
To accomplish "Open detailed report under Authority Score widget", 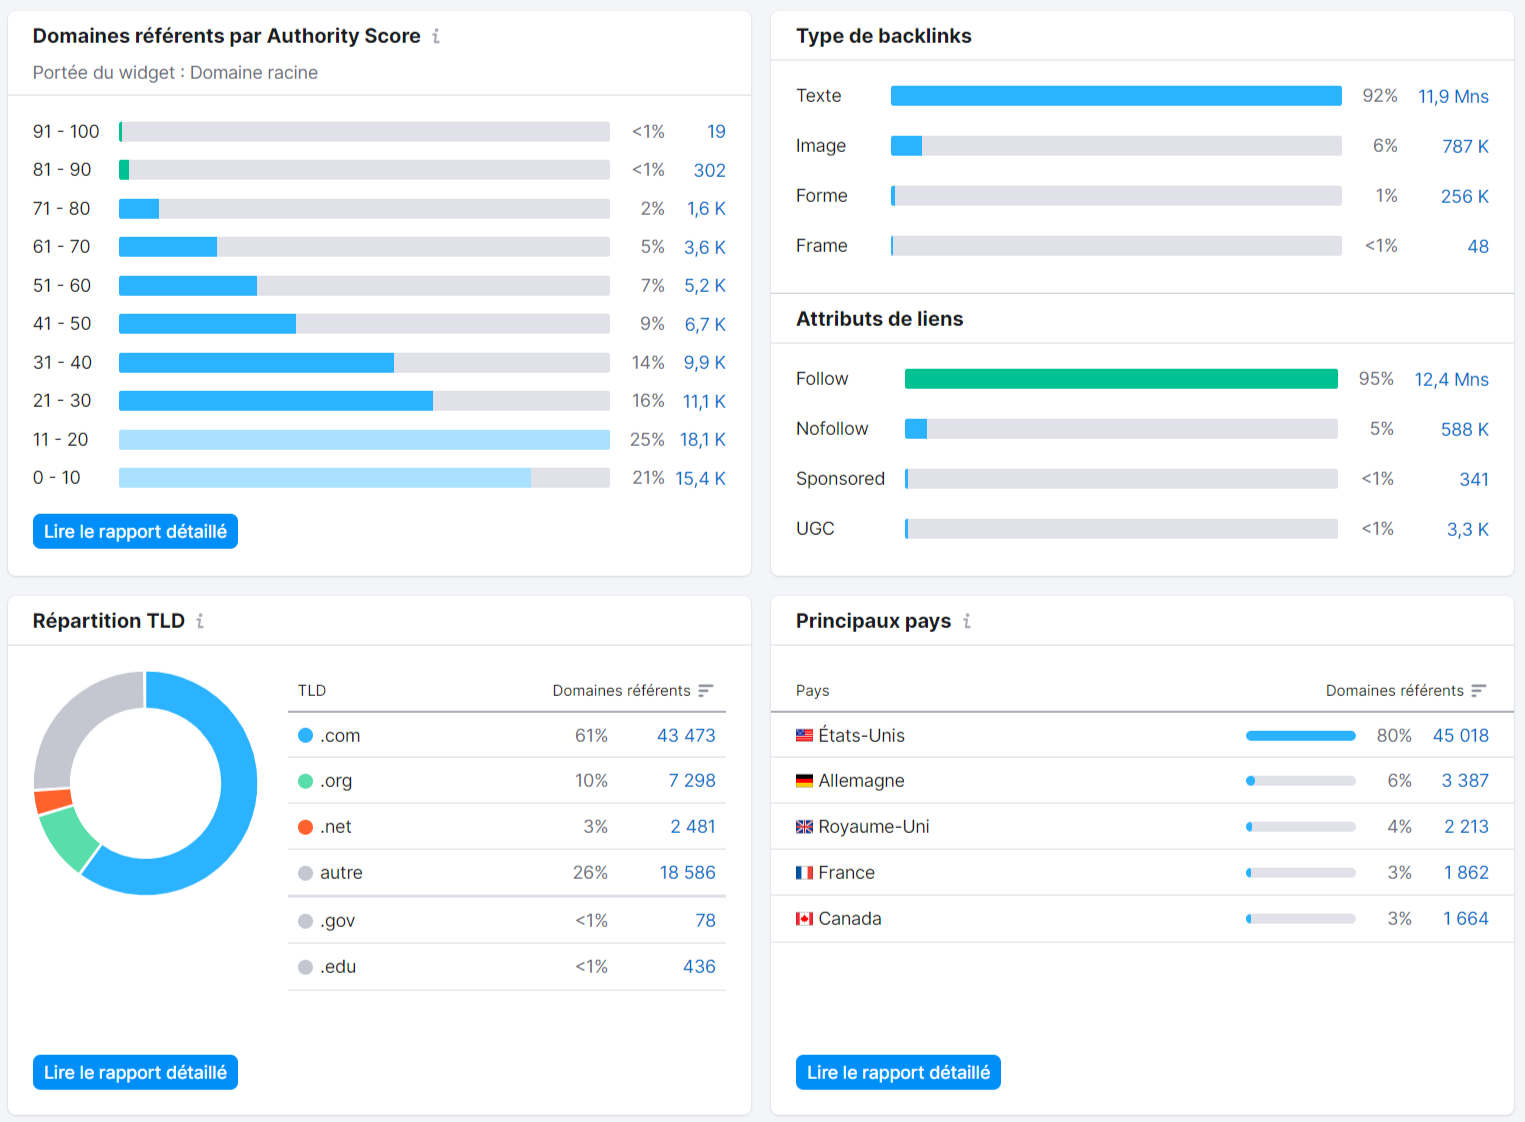I will coord(135,532).
